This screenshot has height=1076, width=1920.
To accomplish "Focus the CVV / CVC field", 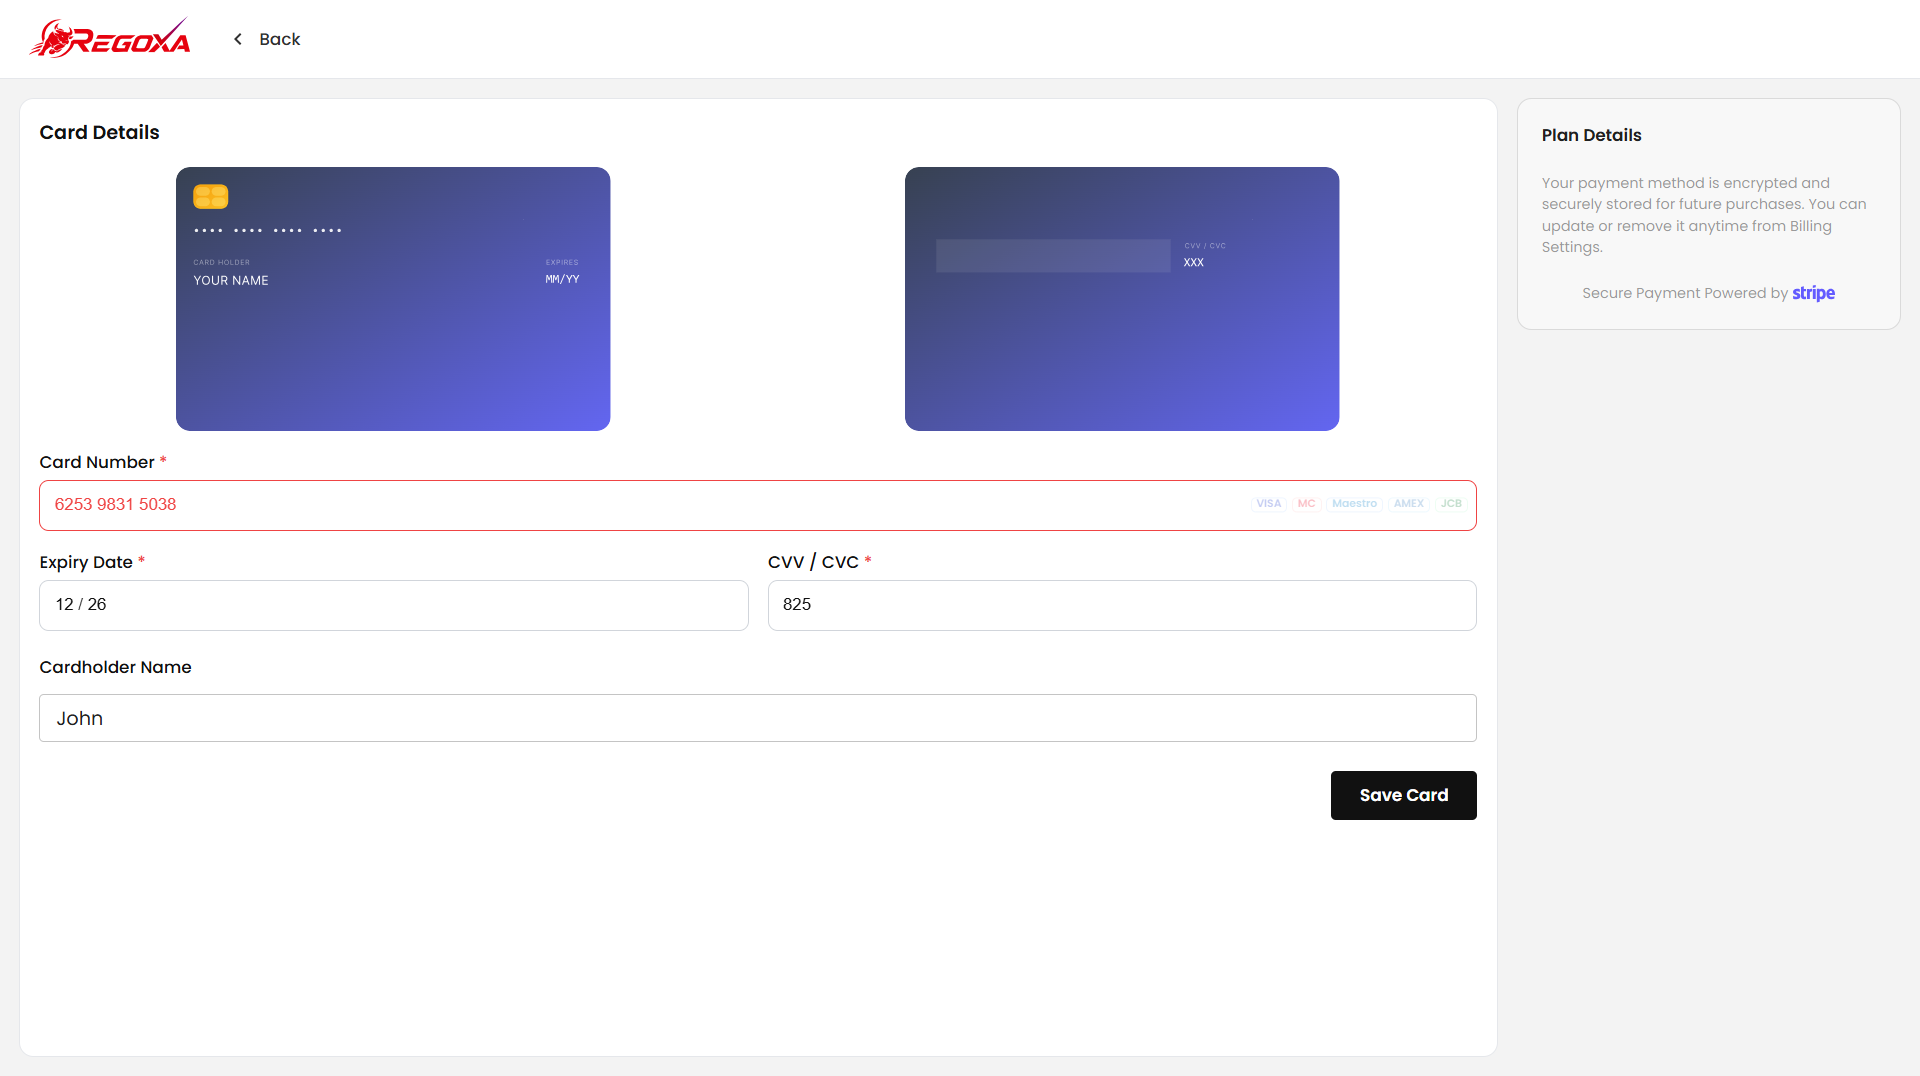I will pyautogui.click(x=1122, y=605).
